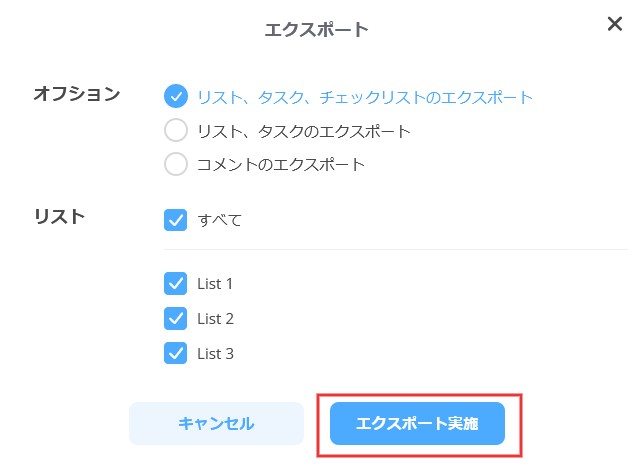The width and height of the screenshot is (635, 467).
Task: Toggle the List 1 checkbox
Action: (176, 284)
